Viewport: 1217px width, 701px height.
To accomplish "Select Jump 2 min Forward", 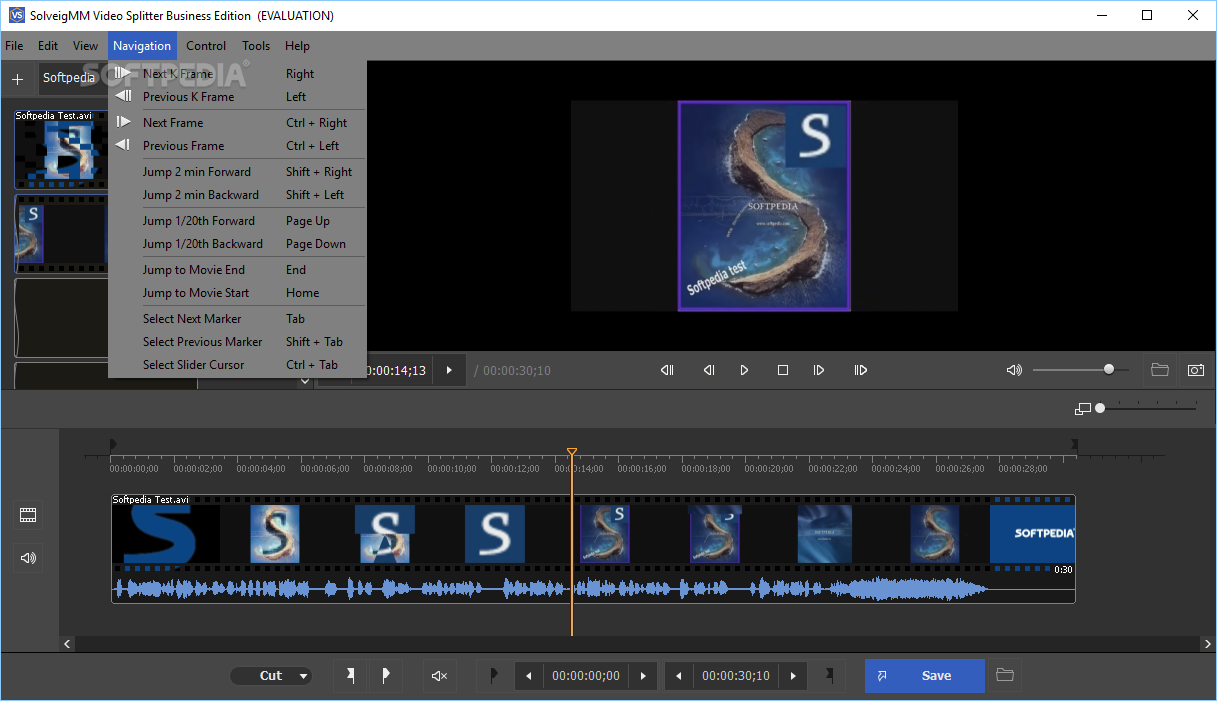I will [x=238, y=172].
